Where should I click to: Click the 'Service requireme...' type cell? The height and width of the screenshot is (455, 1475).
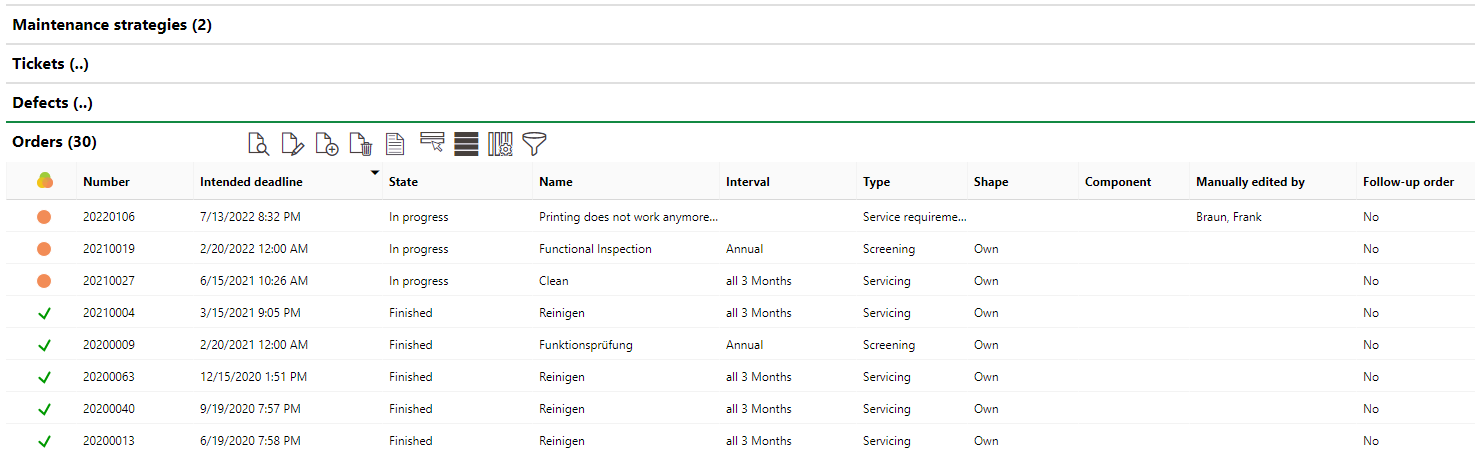tap(915, 217)
